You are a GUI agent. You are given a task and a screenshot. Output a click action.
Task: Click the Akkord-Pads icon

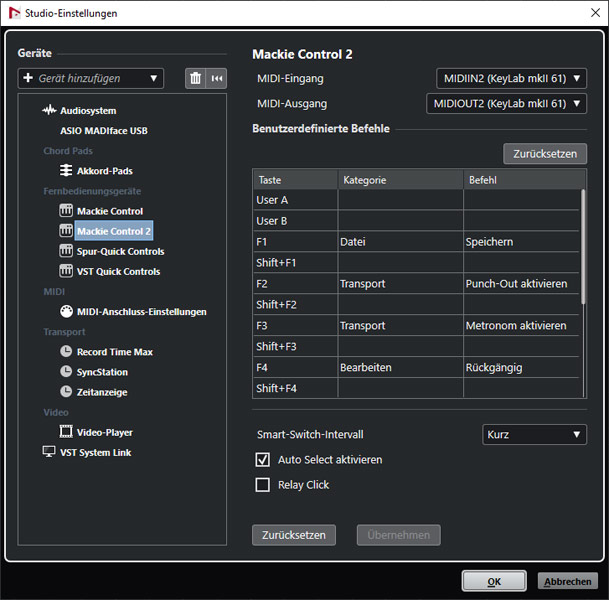(66, 171)
